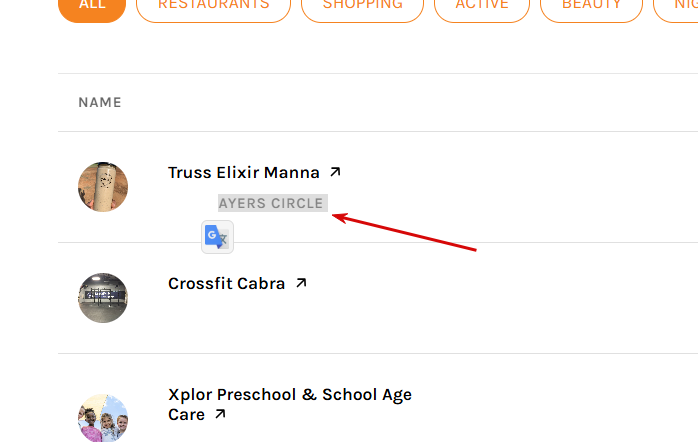Click the NAME column header
Viewport: 698px width, 442px height.
(100, 102)
